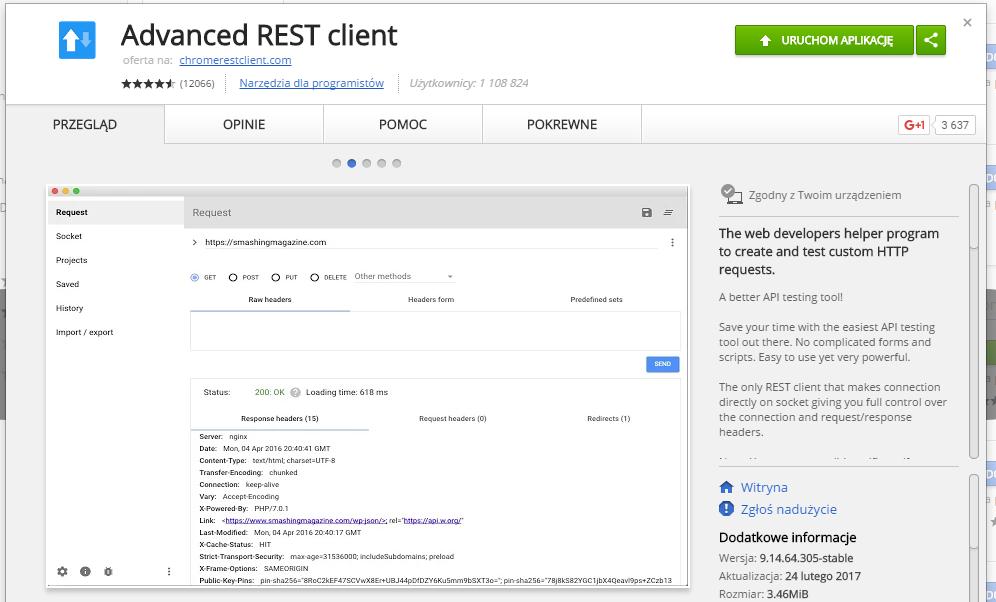Click the Google +1 button

coord(913,125)
